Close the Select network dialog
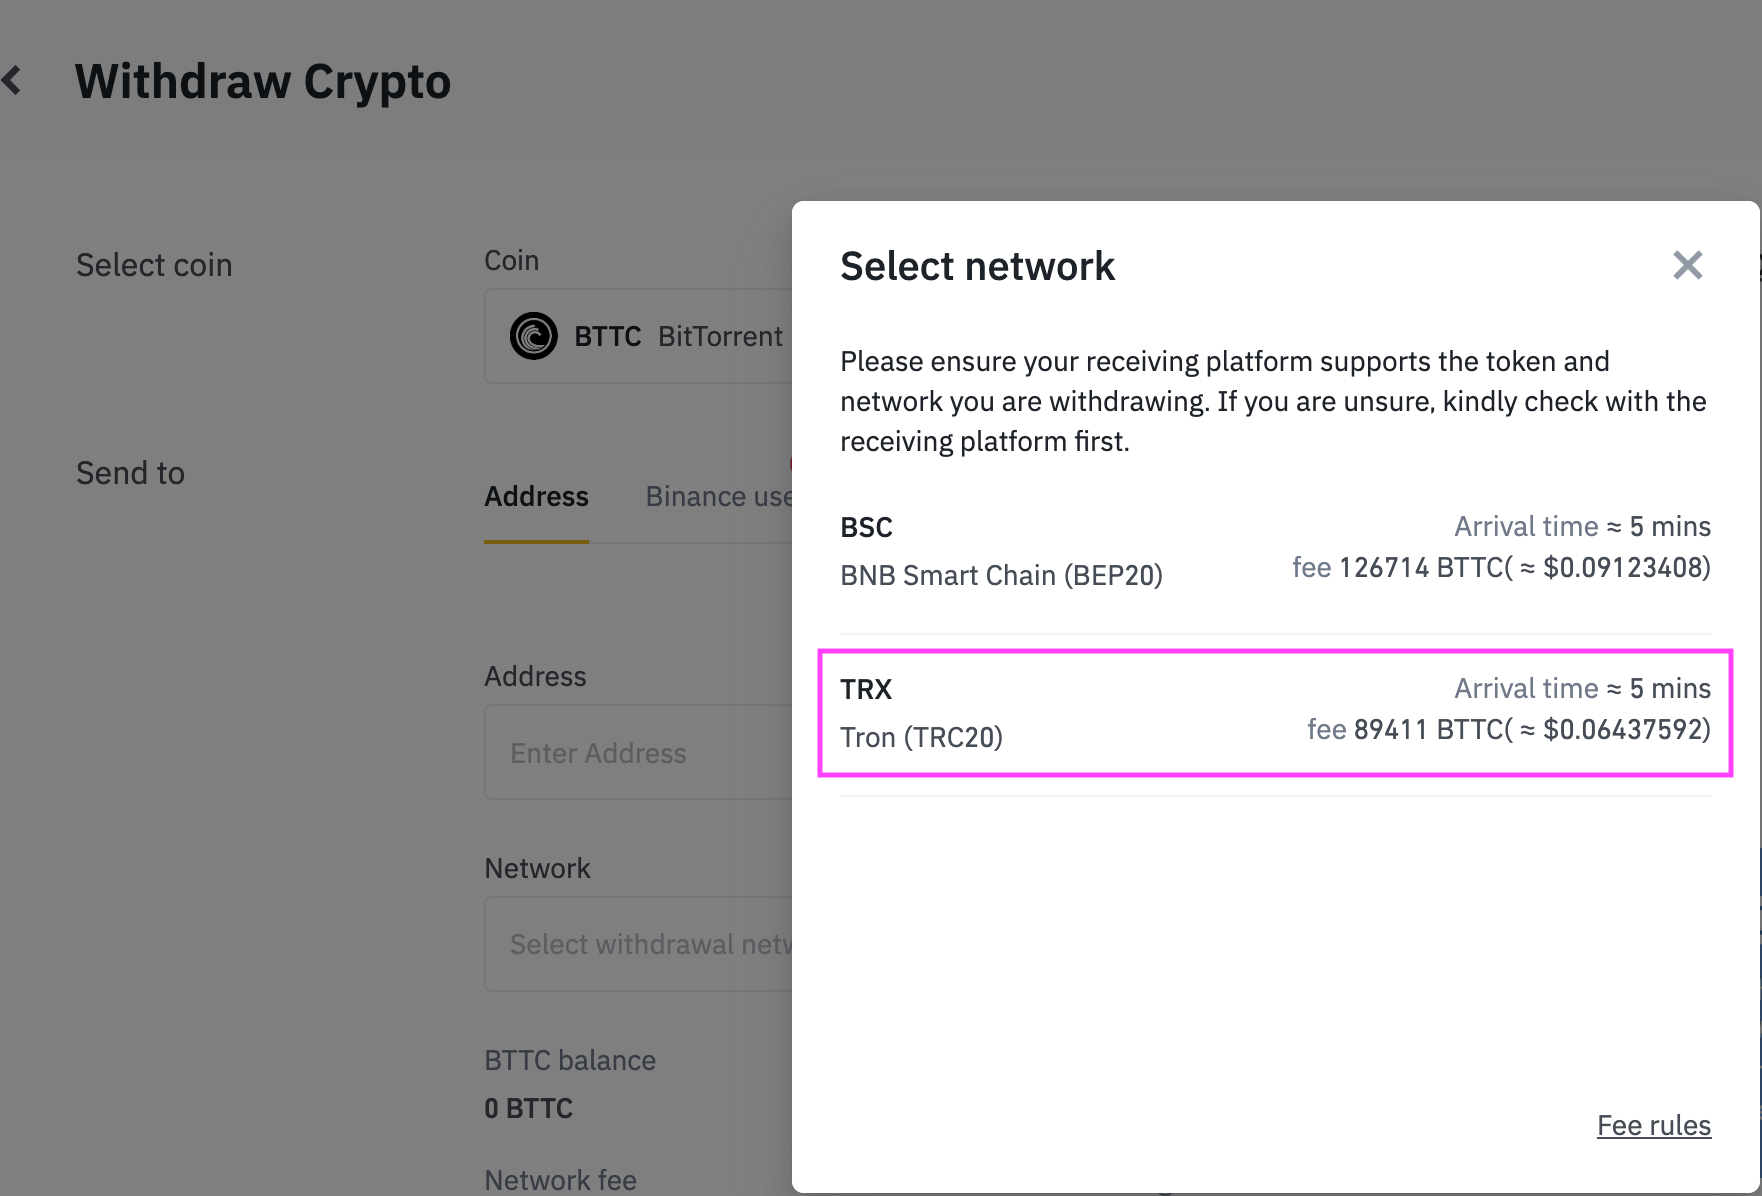Screen dimensions: 1762x1196 point(1687,265)
